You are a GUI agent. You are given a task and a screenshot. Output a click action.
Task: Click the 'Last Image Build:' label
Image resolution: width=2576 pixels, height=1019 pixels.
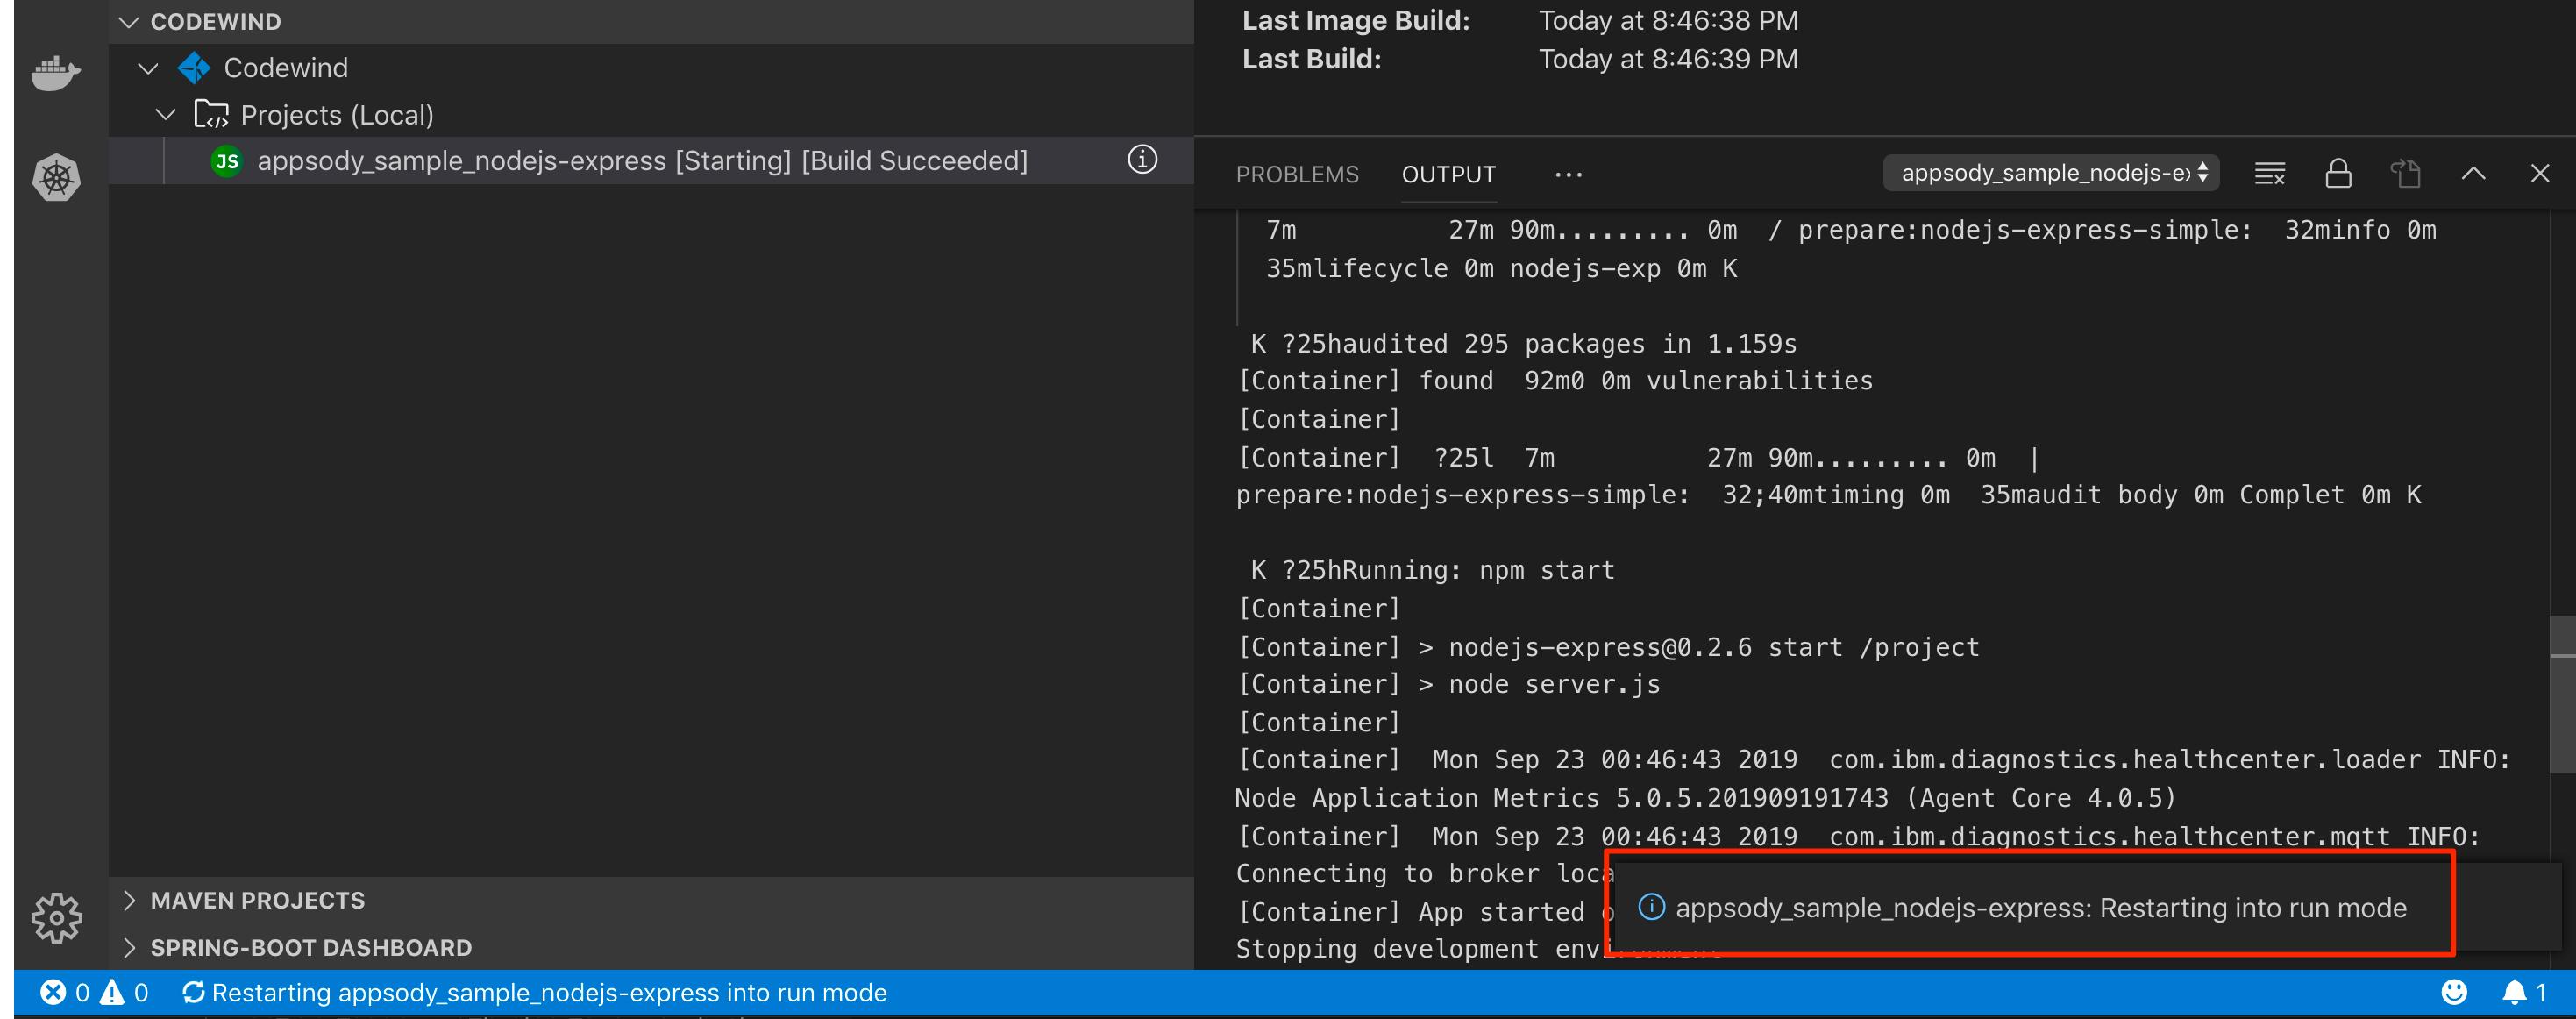pyautogui.click(x=1356, y=21)
